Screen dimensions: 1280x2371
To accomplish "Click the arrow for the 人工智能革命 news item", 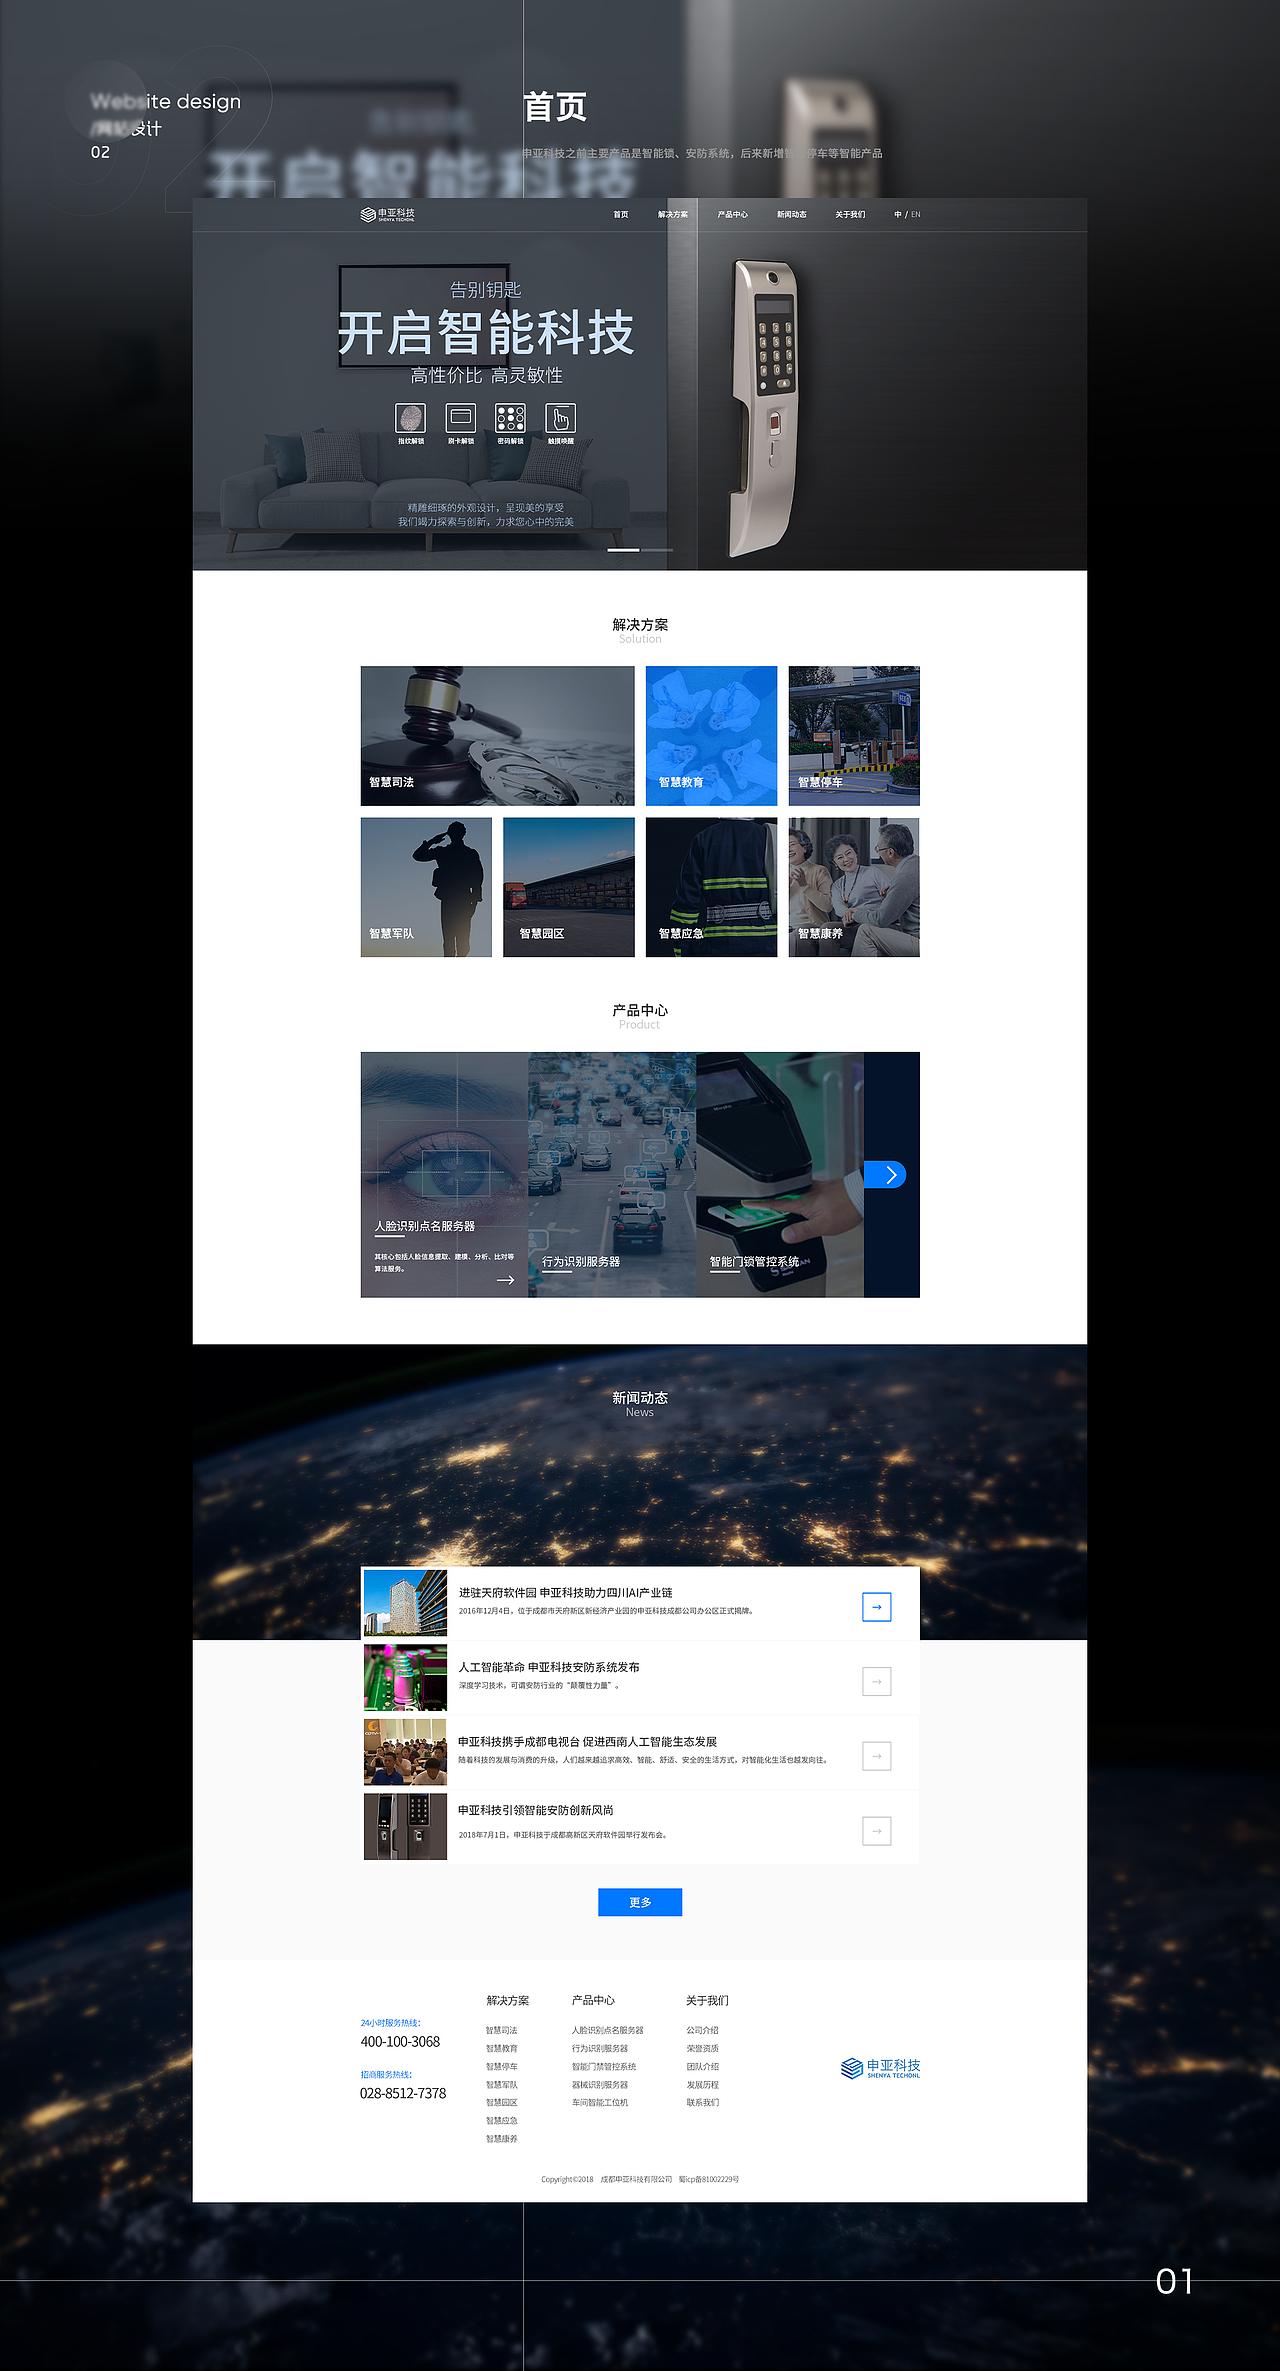I will point(877,1681).
